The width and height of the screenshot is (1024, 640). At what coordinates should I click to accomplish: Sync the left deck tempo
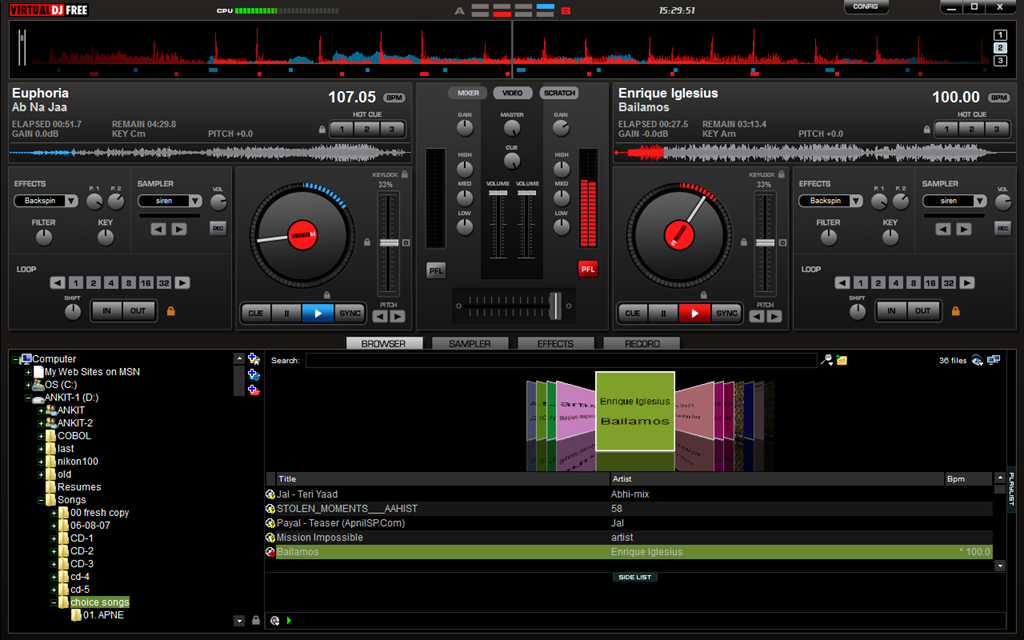tap(350, 313)
